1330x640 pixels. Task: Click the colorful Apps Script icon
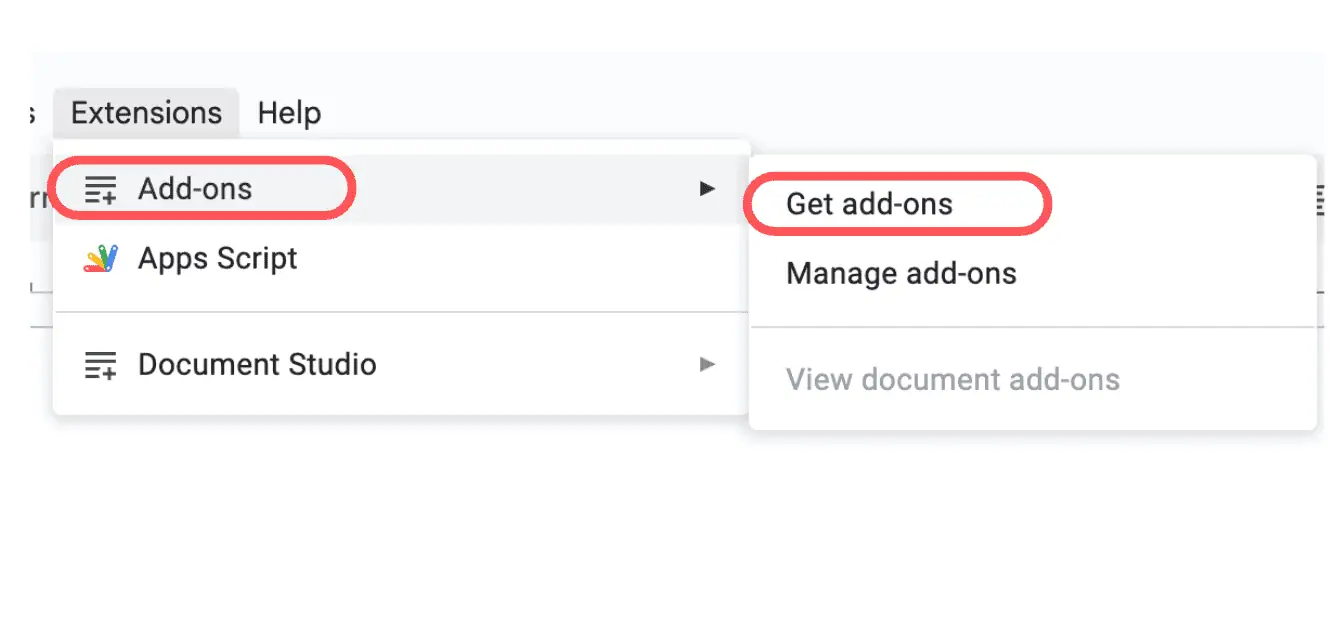(x=100, y=259)
